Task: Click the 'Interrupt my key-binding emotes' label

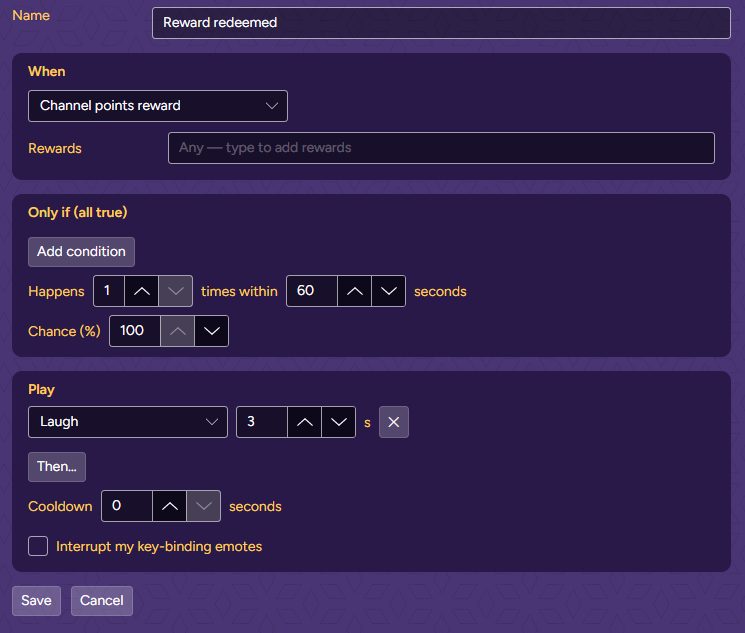Action: click(x=159, y=547)
